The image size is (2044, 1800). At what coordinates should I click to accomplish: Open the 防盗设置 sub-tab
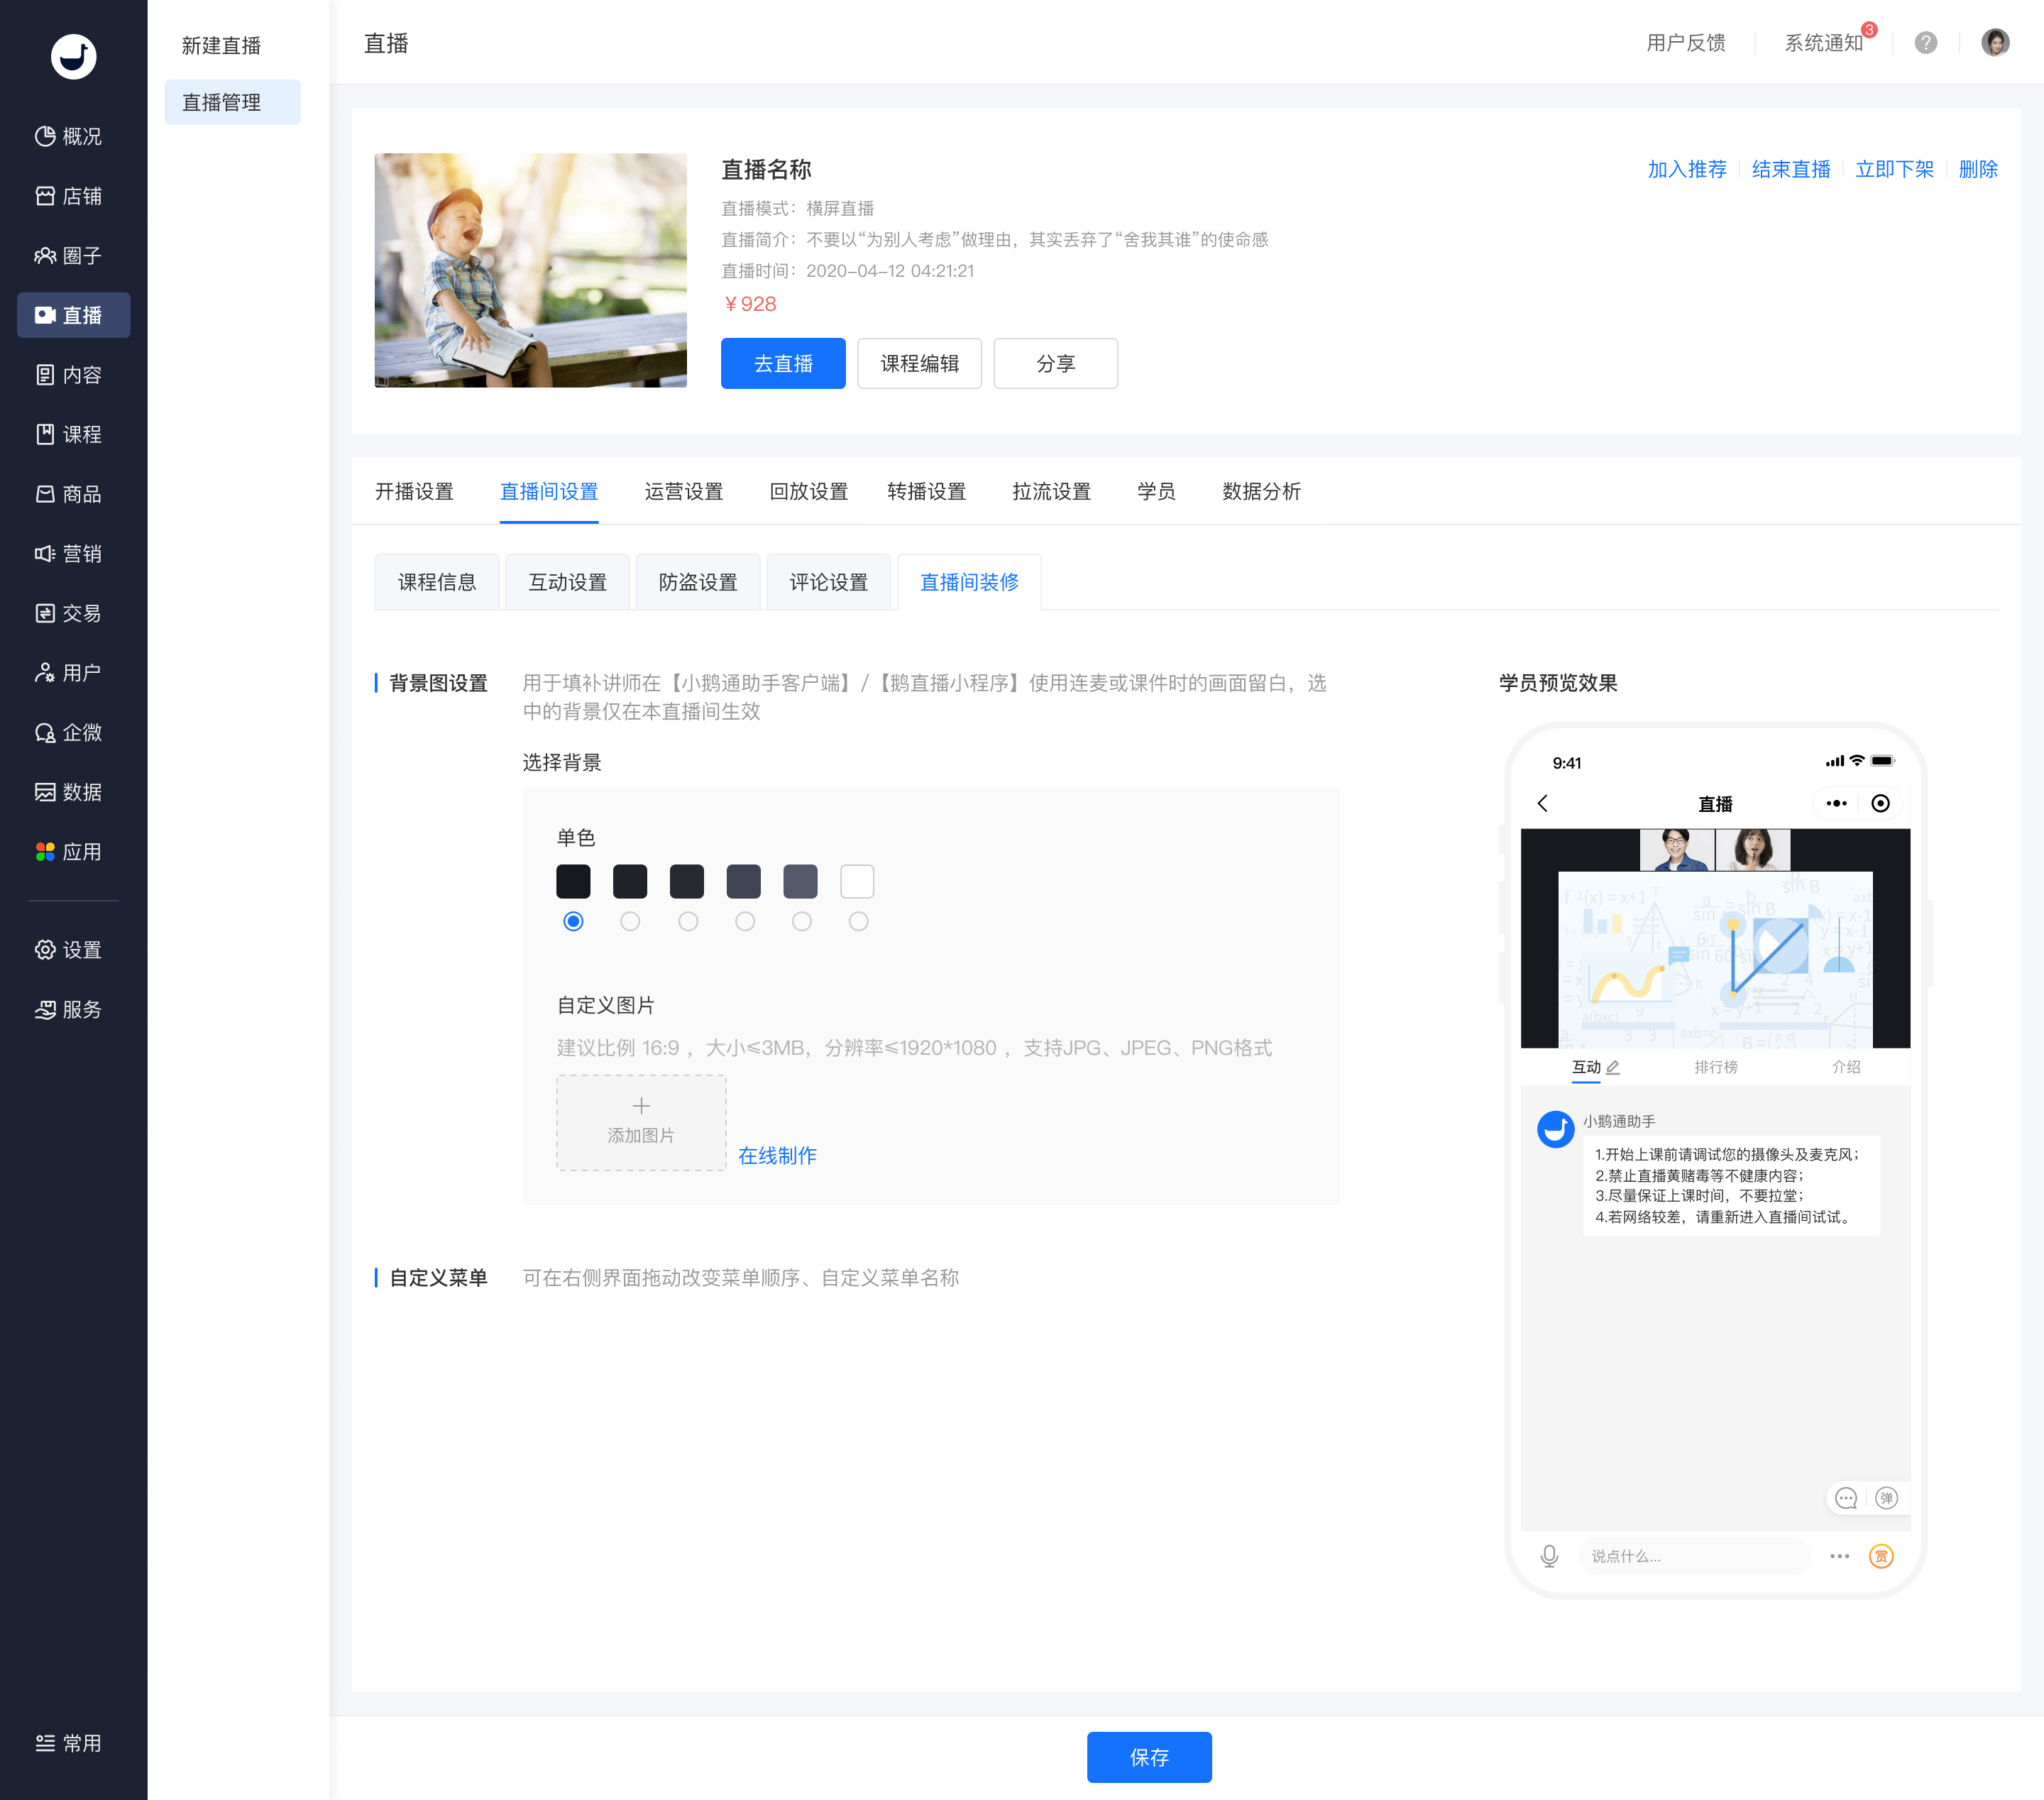click(x=698, y=582)
